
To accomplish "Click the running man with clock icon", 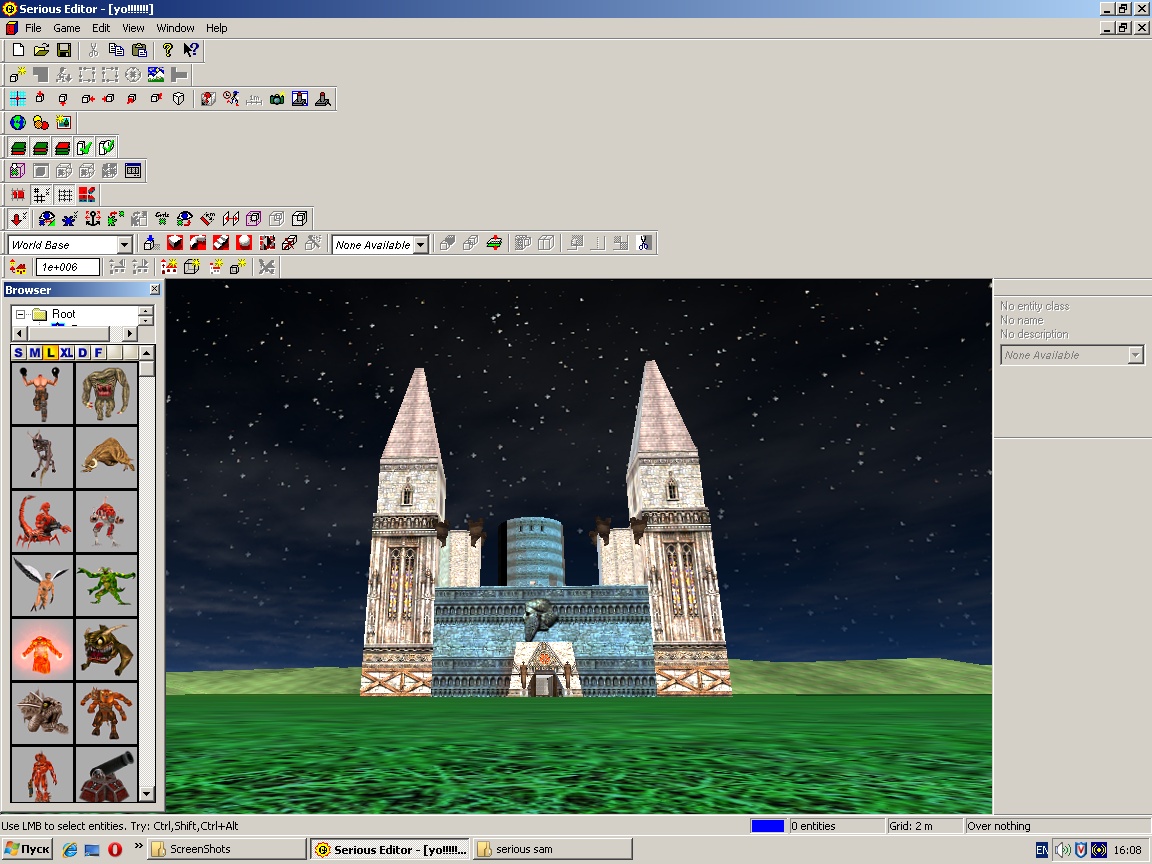I will (x=231, y=98).
